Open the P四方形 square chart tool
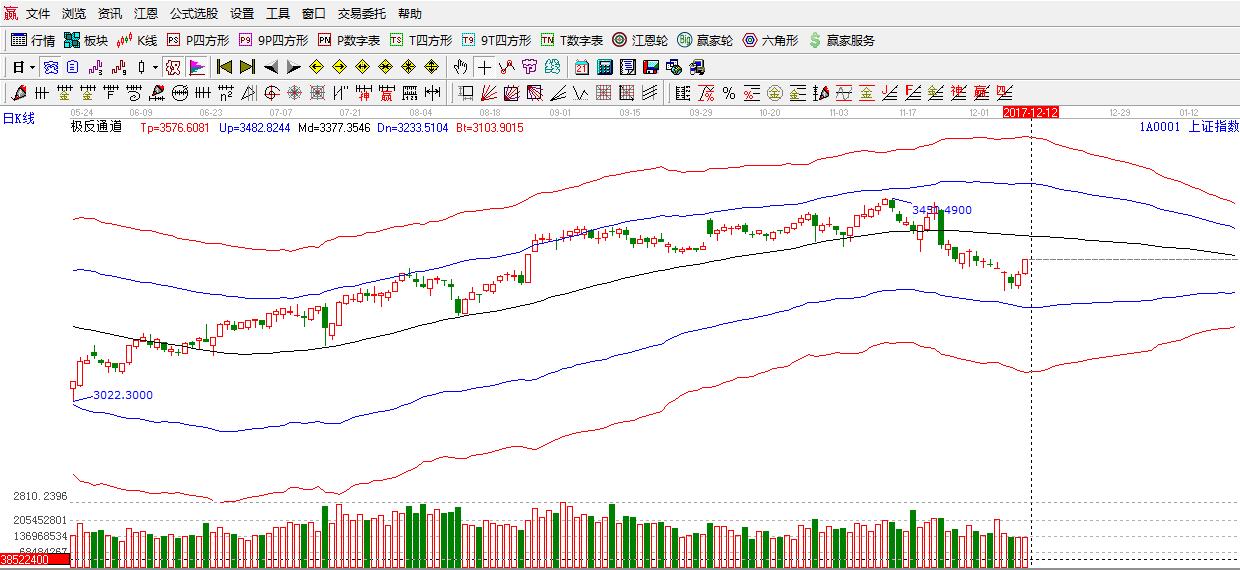The height and width of the screenshot is (570, 1240). (197, 41)
